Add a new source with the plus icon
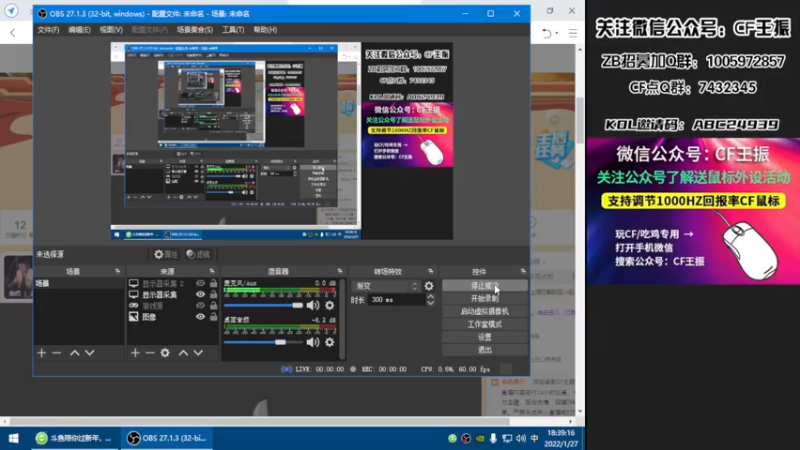The width and height of the screenshot is (800, 450). 135,353
